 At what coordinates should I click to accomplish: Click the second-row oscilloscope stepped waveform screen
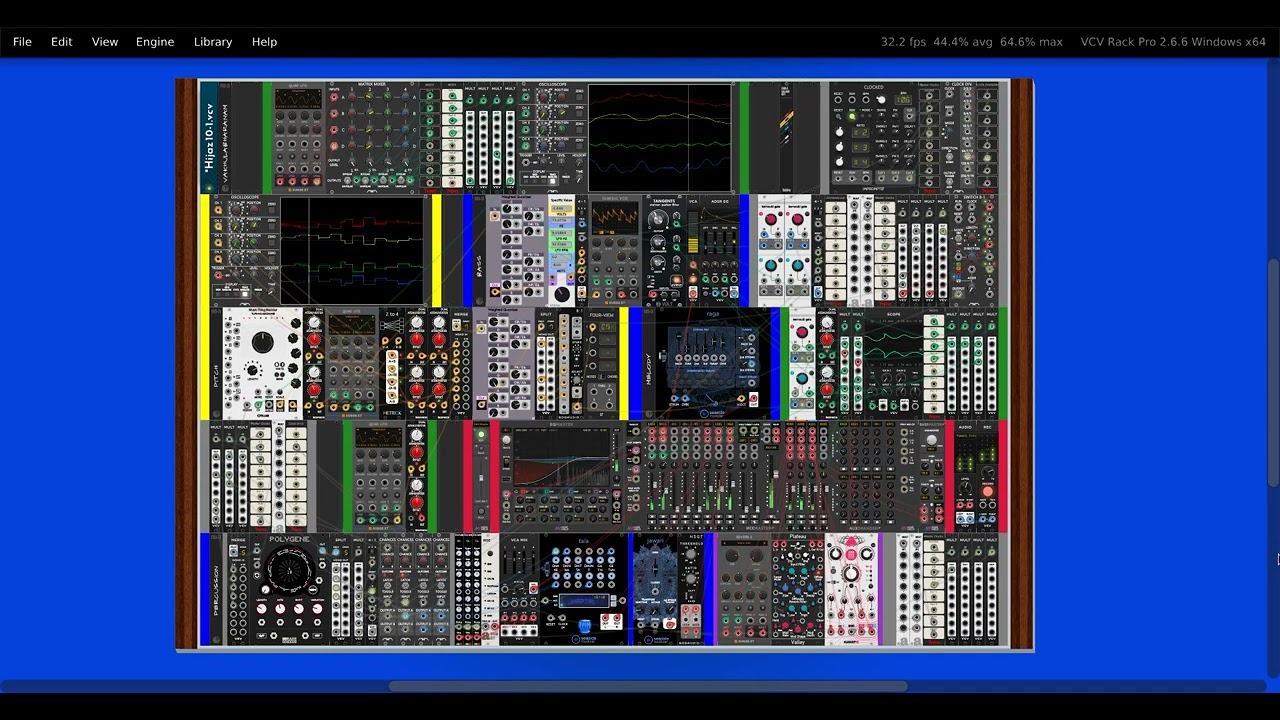point(352,250)
